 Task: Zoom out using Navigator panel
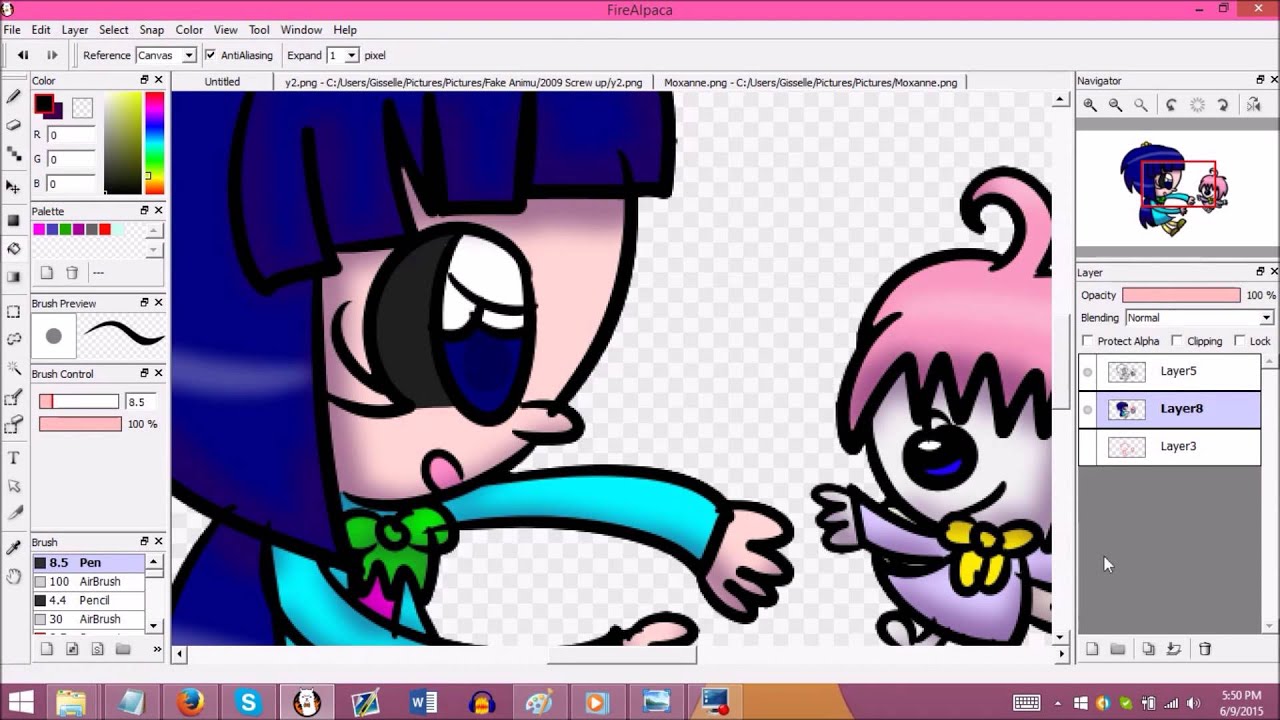[1115, 105]
